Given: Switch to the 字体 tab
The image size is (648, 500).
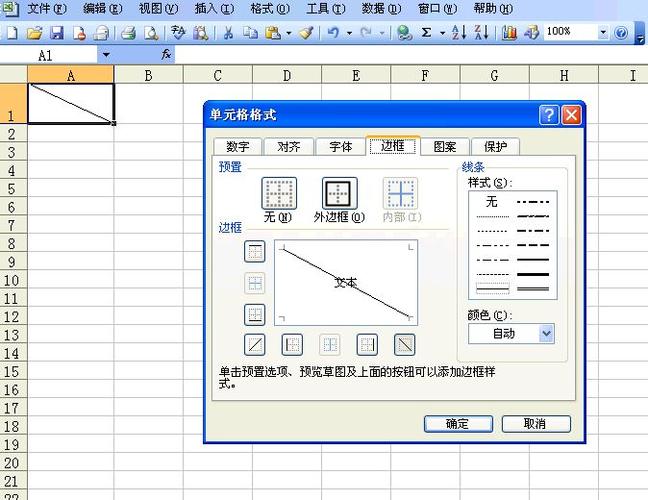Looking at the screenshot, I should (341, 147).
